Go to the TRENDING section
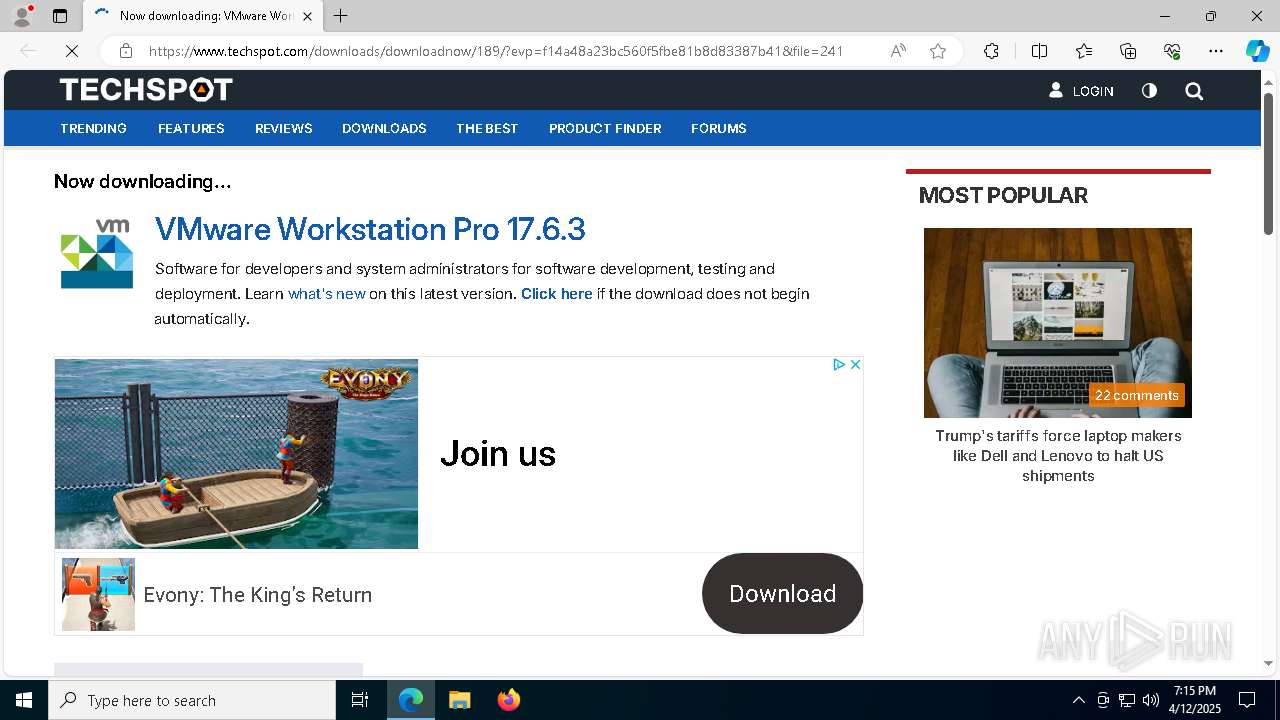 tap(93, 128)
